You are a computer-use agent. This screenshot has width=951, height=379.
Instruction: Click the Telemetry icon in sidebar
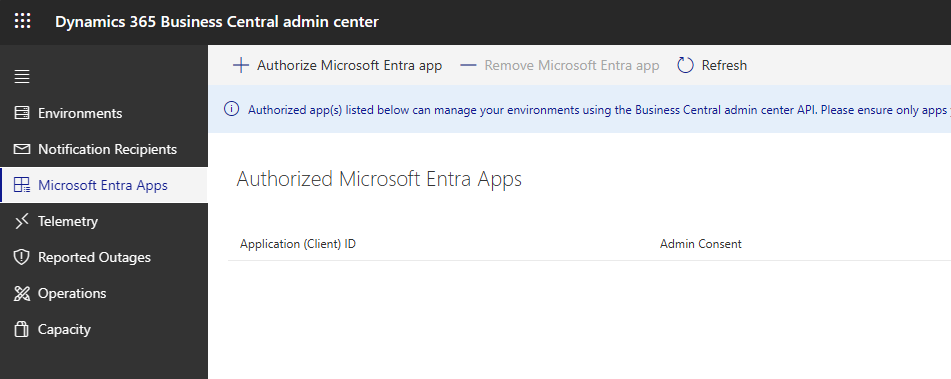point(22,221)
